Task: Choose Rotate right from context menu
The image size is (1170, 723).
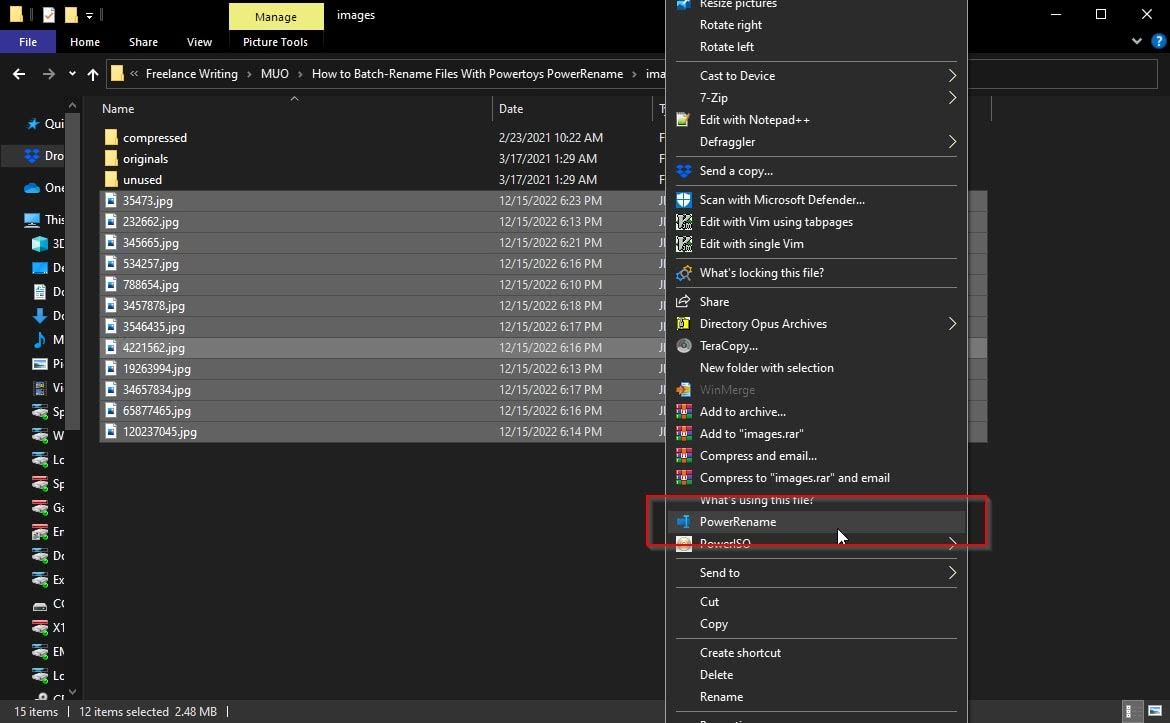Action: [x=730, y=25]
